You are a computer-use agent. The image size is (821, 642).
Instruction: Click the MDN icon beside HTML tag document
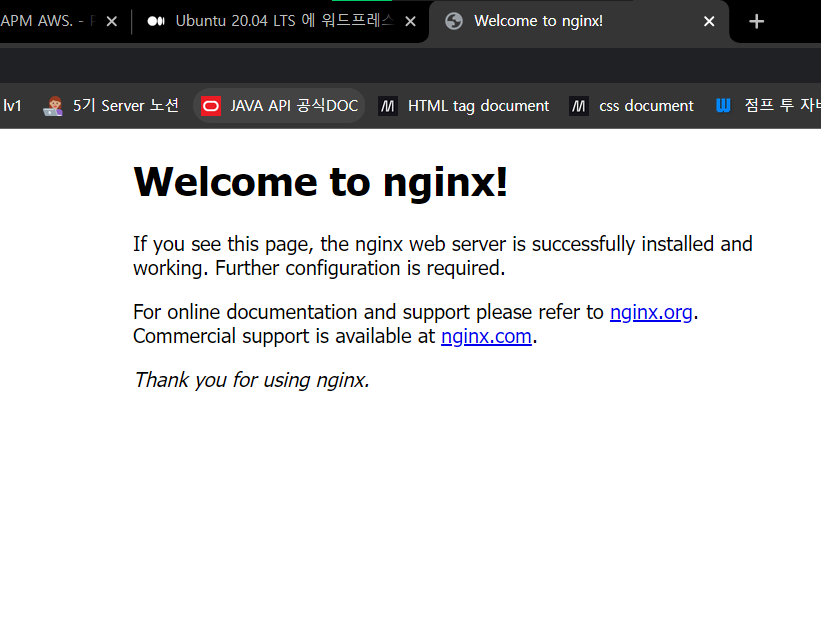(387, 106)
